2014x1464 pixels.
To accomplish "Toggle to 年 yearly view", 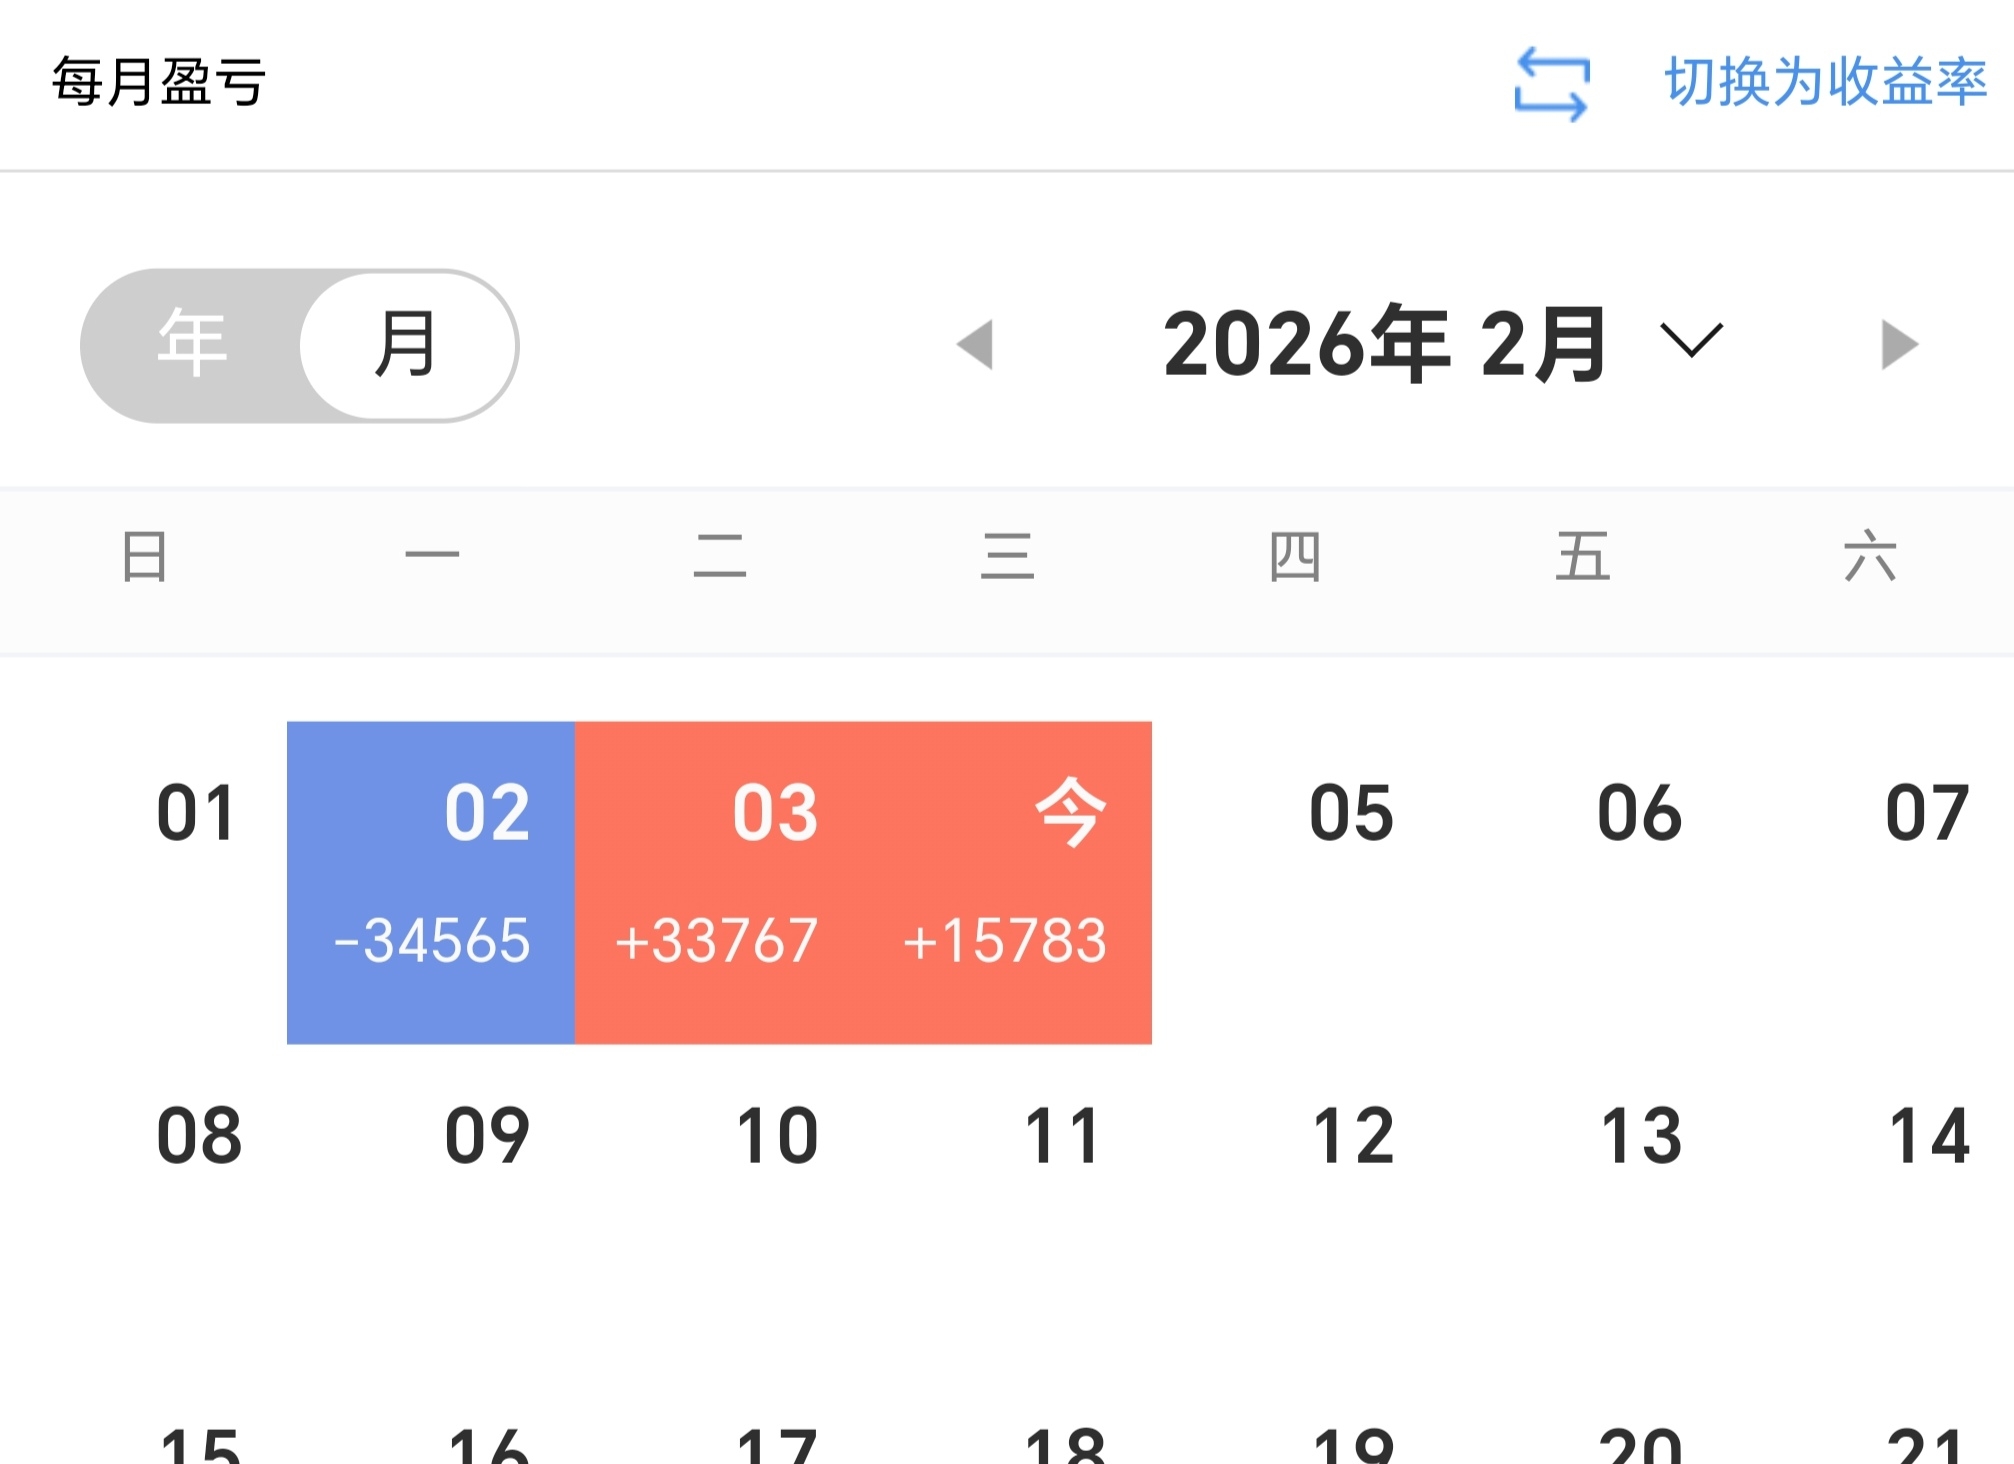I will click(x=192, y=344).
